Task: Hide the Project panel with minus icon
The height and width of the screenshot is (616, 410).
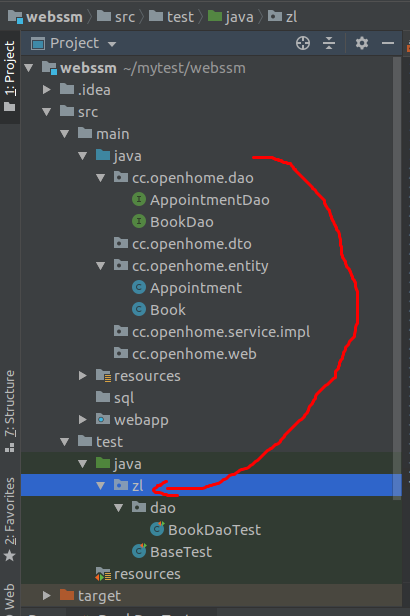Action: tap(388, 43)
